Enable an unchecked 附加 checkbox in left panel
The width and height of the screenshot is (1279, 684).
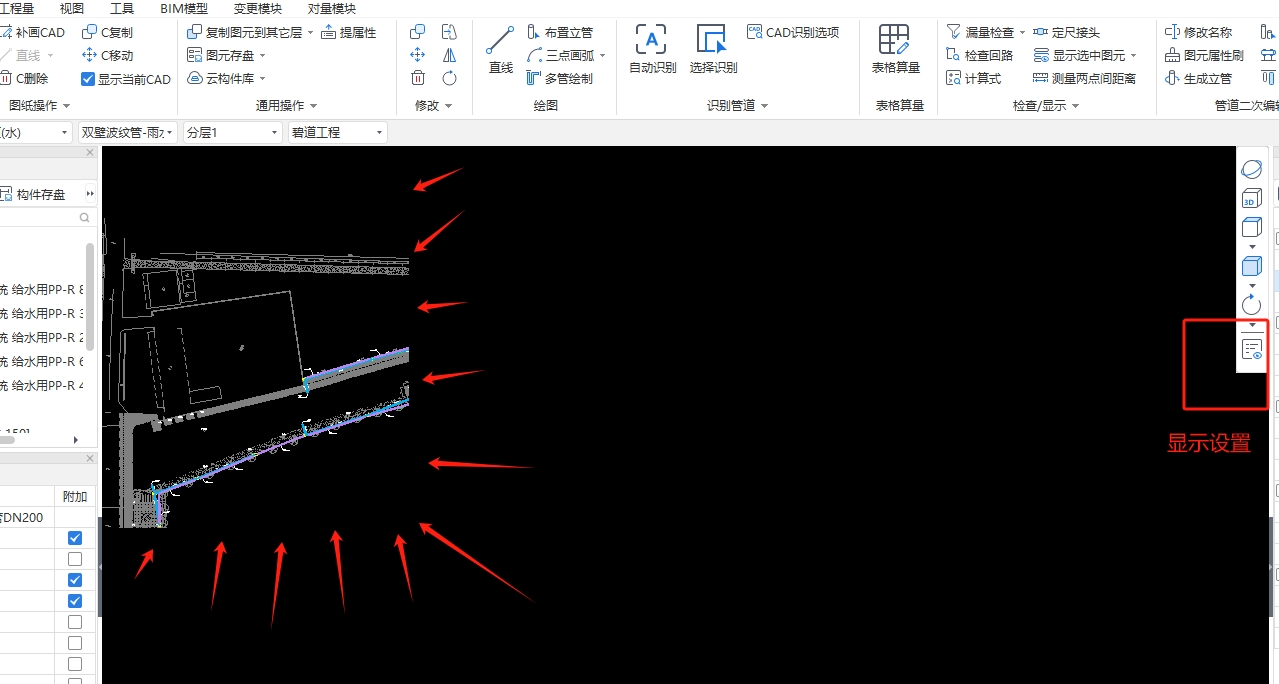pos(75,558)
